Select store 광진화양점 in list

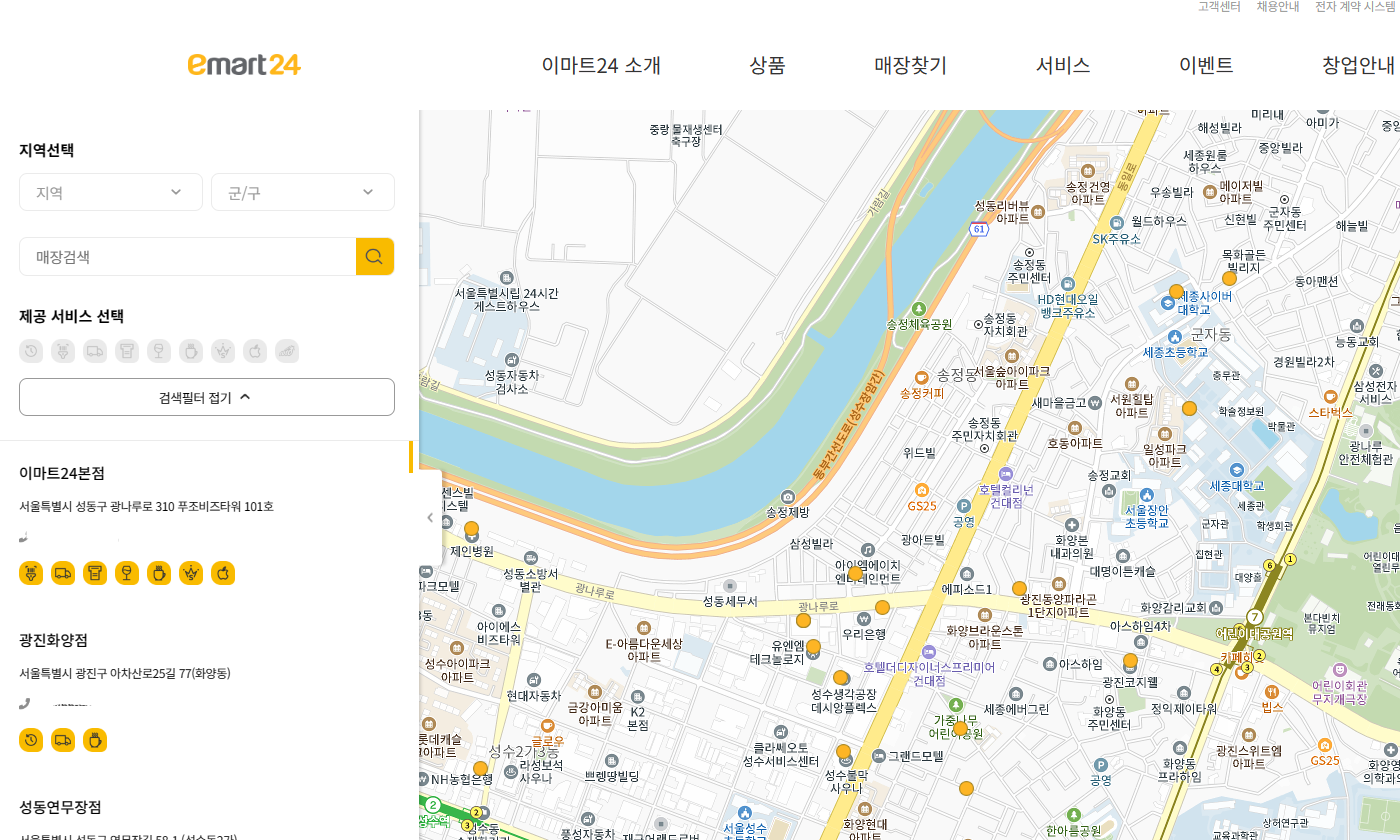[x=53, y=640]
